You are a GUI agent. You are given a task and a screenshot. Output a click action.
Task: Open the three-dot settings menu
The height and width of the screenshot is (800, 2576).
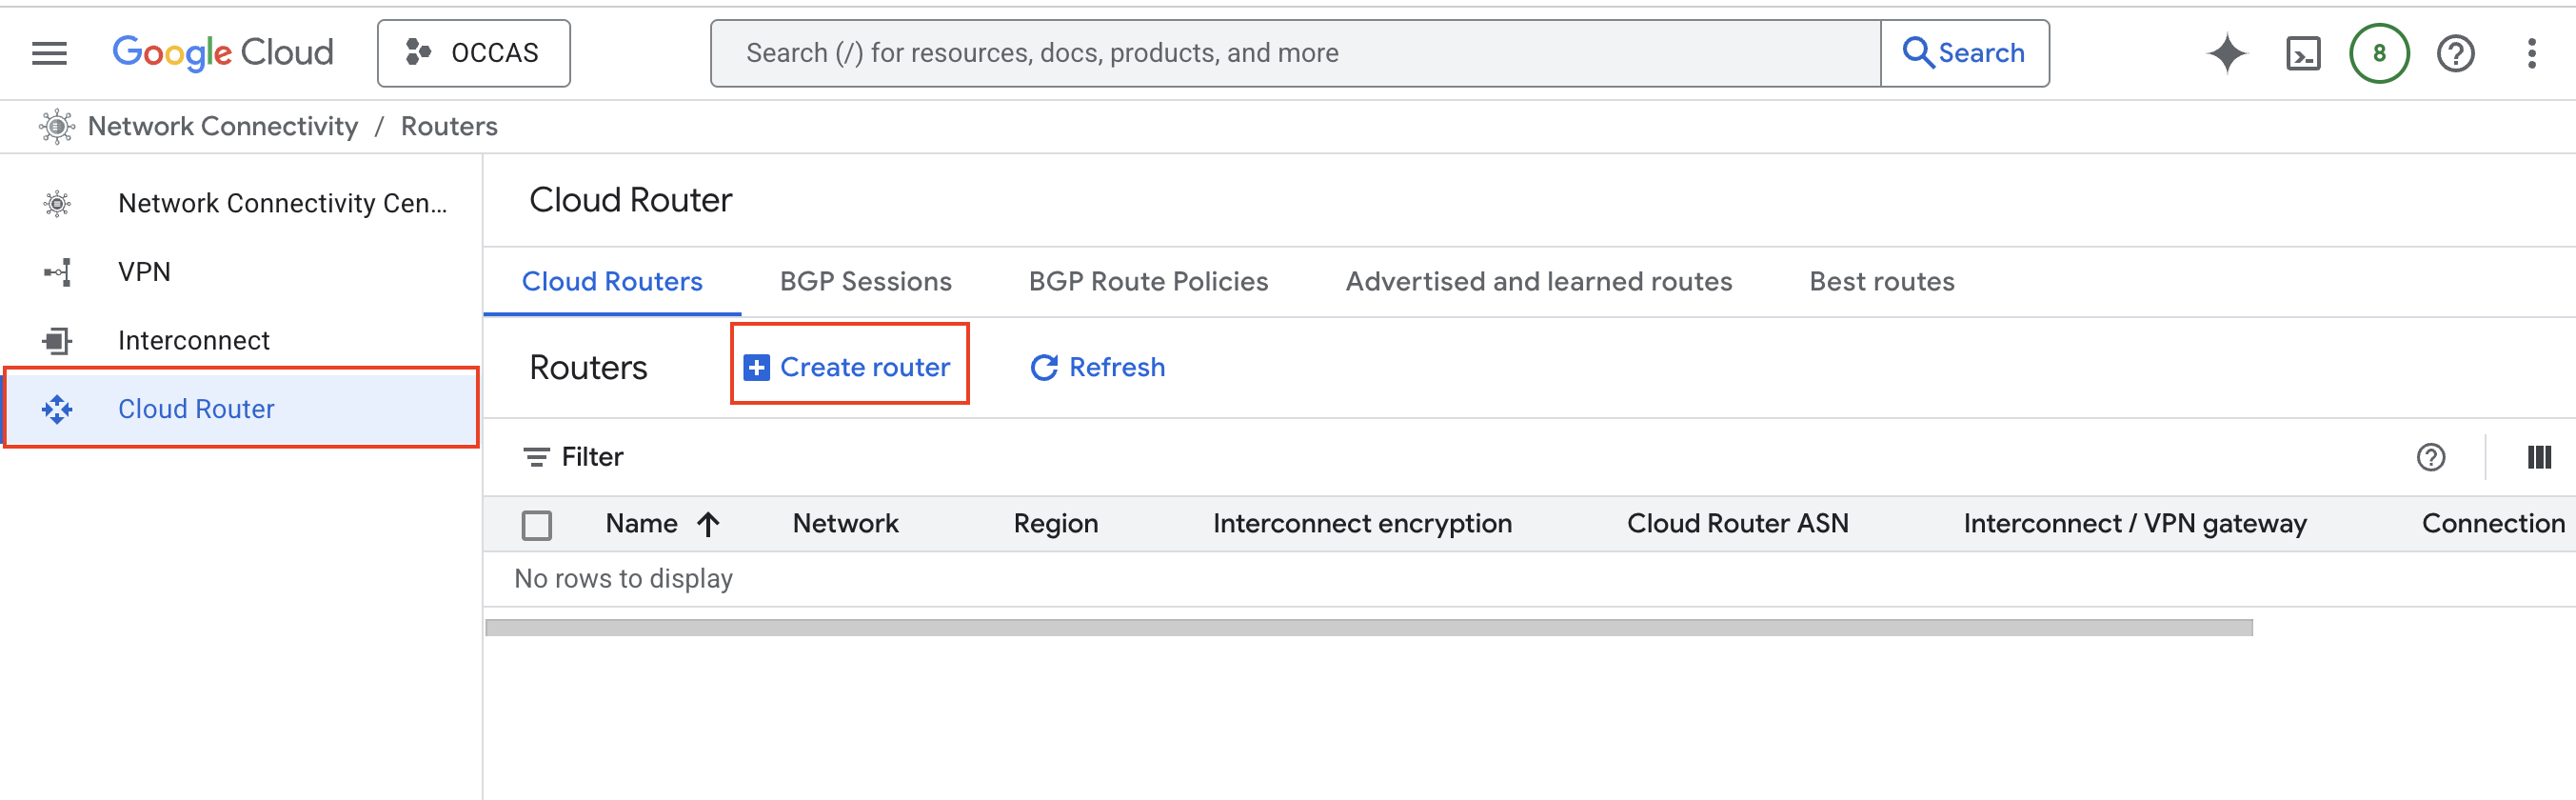click(2531, 53)
